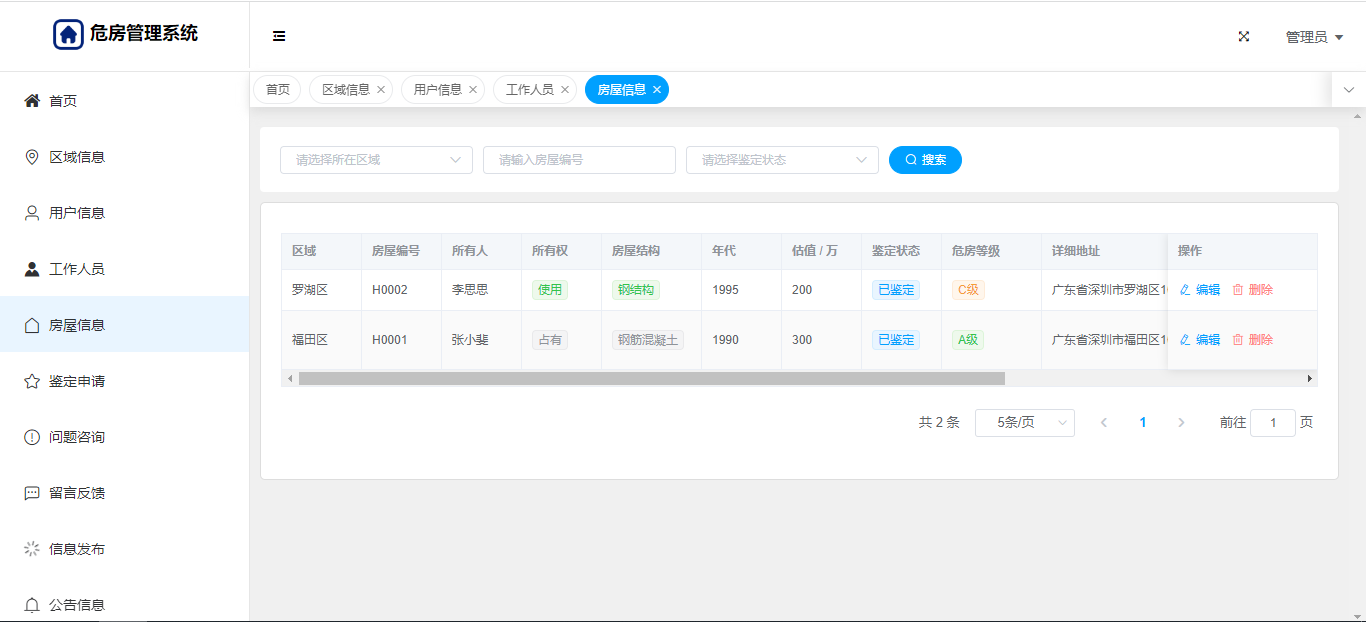Expand the 请选择所在区域 dropdown
The height and width of the screenshot is (622, 1366).
[x=376, y=160]
